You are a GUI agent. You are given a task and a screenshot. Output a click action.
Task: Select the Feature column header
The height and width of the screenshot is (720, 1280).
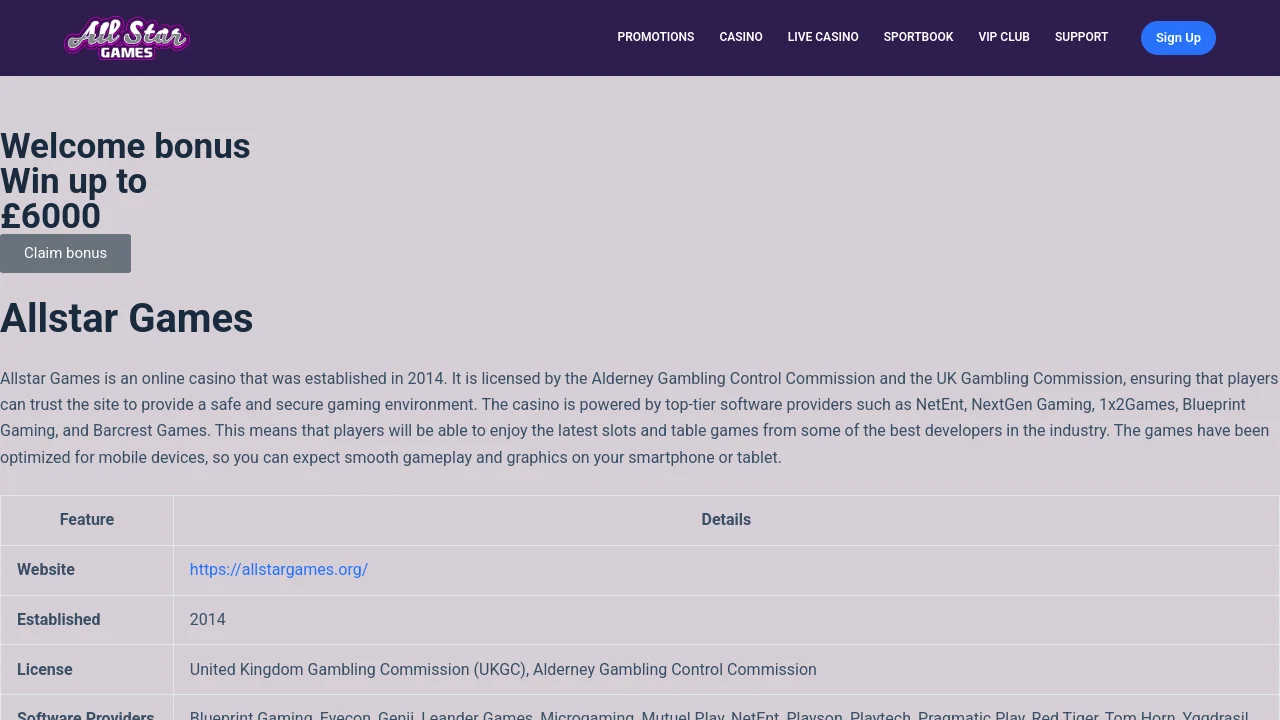87,519
